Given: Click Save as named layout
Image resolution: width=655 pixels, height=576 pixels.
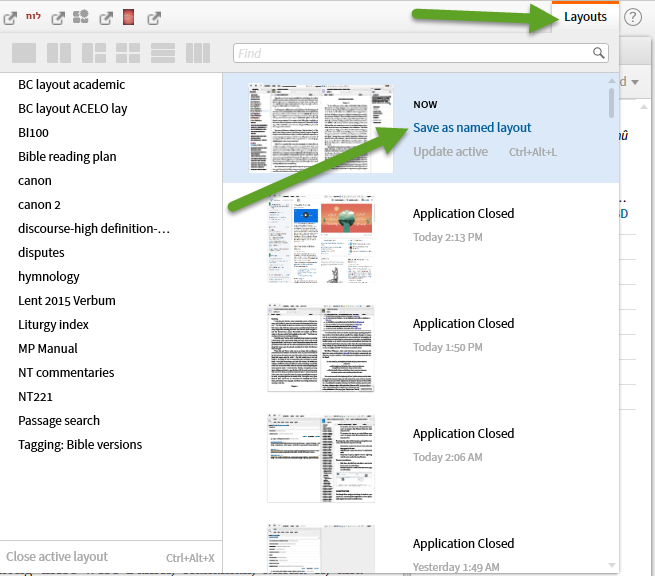Looking at the screenshot, I should [x=472, y=127].
